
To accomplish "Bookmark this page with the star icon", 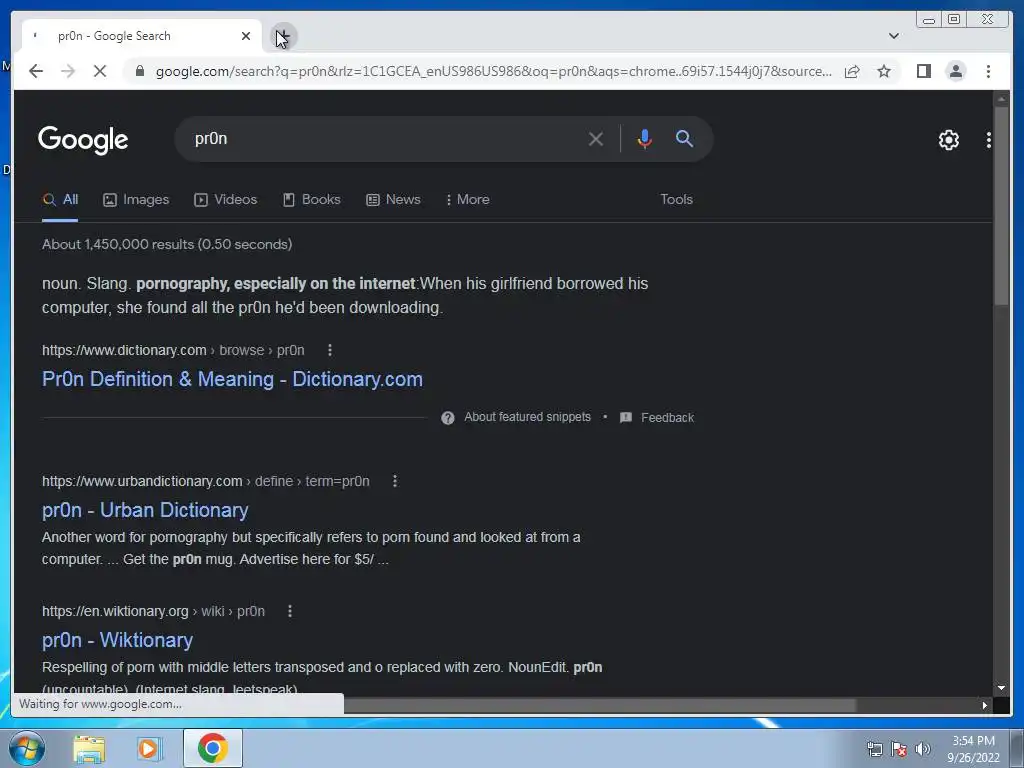I will (884, 71).
